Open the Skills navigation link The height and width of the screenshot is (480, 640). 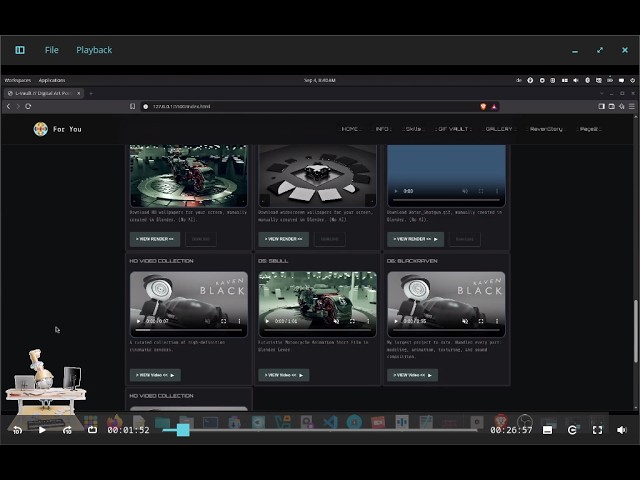click(413, 129)
